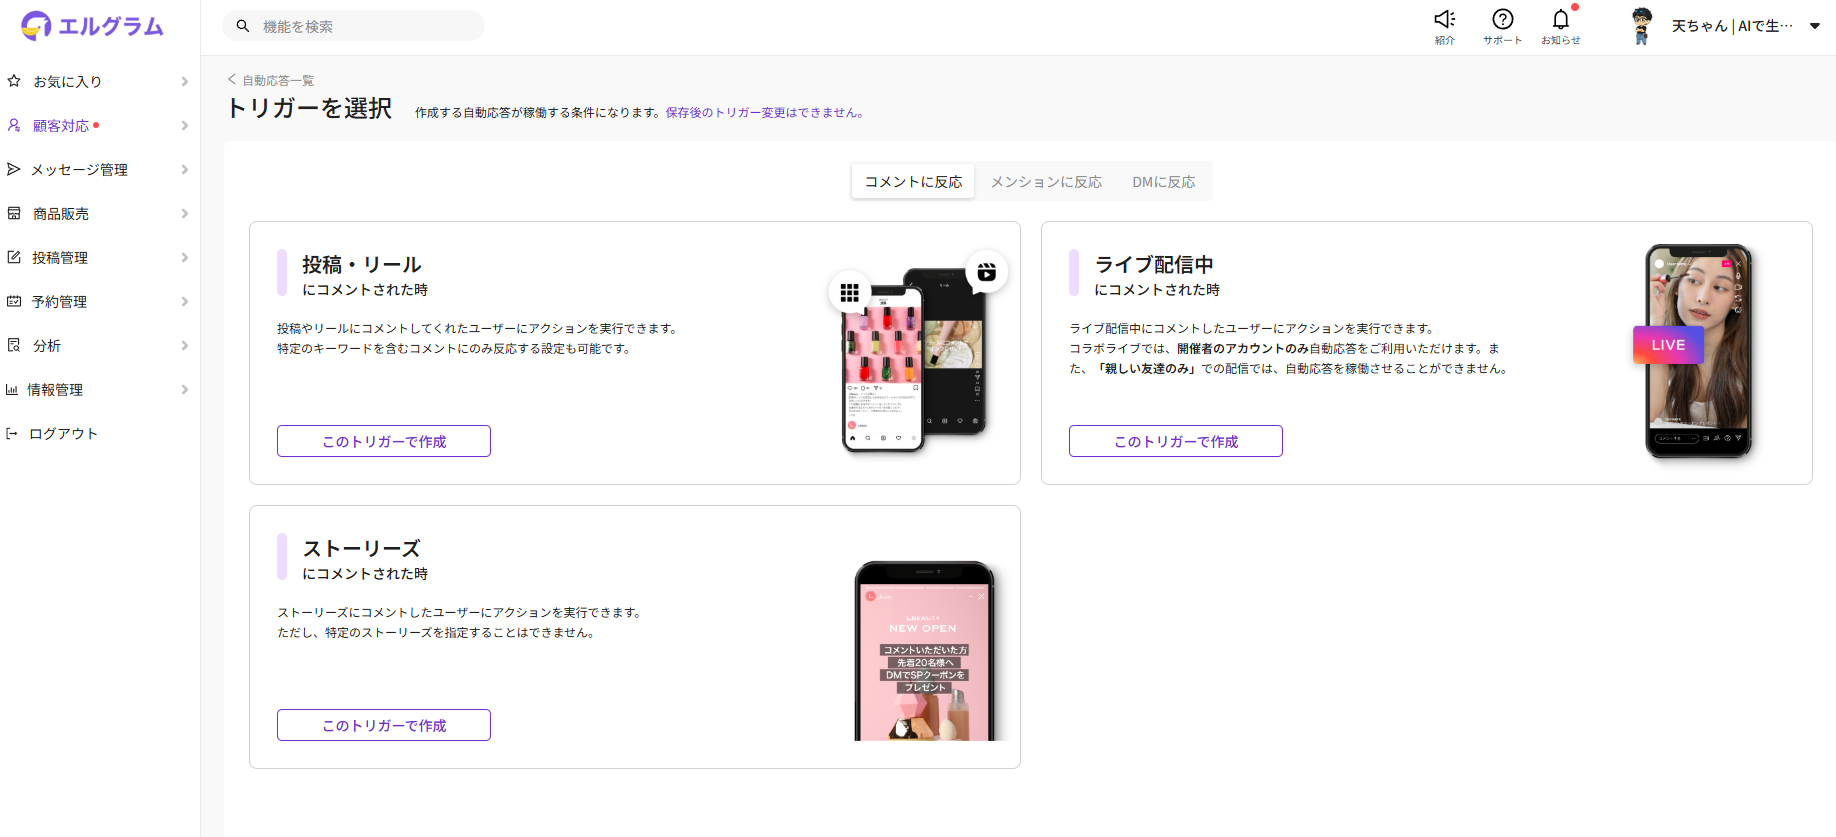Click the megaphone 紹介 icon
This screenshot has width=1836, height=837.
(x=1444, y=20)
